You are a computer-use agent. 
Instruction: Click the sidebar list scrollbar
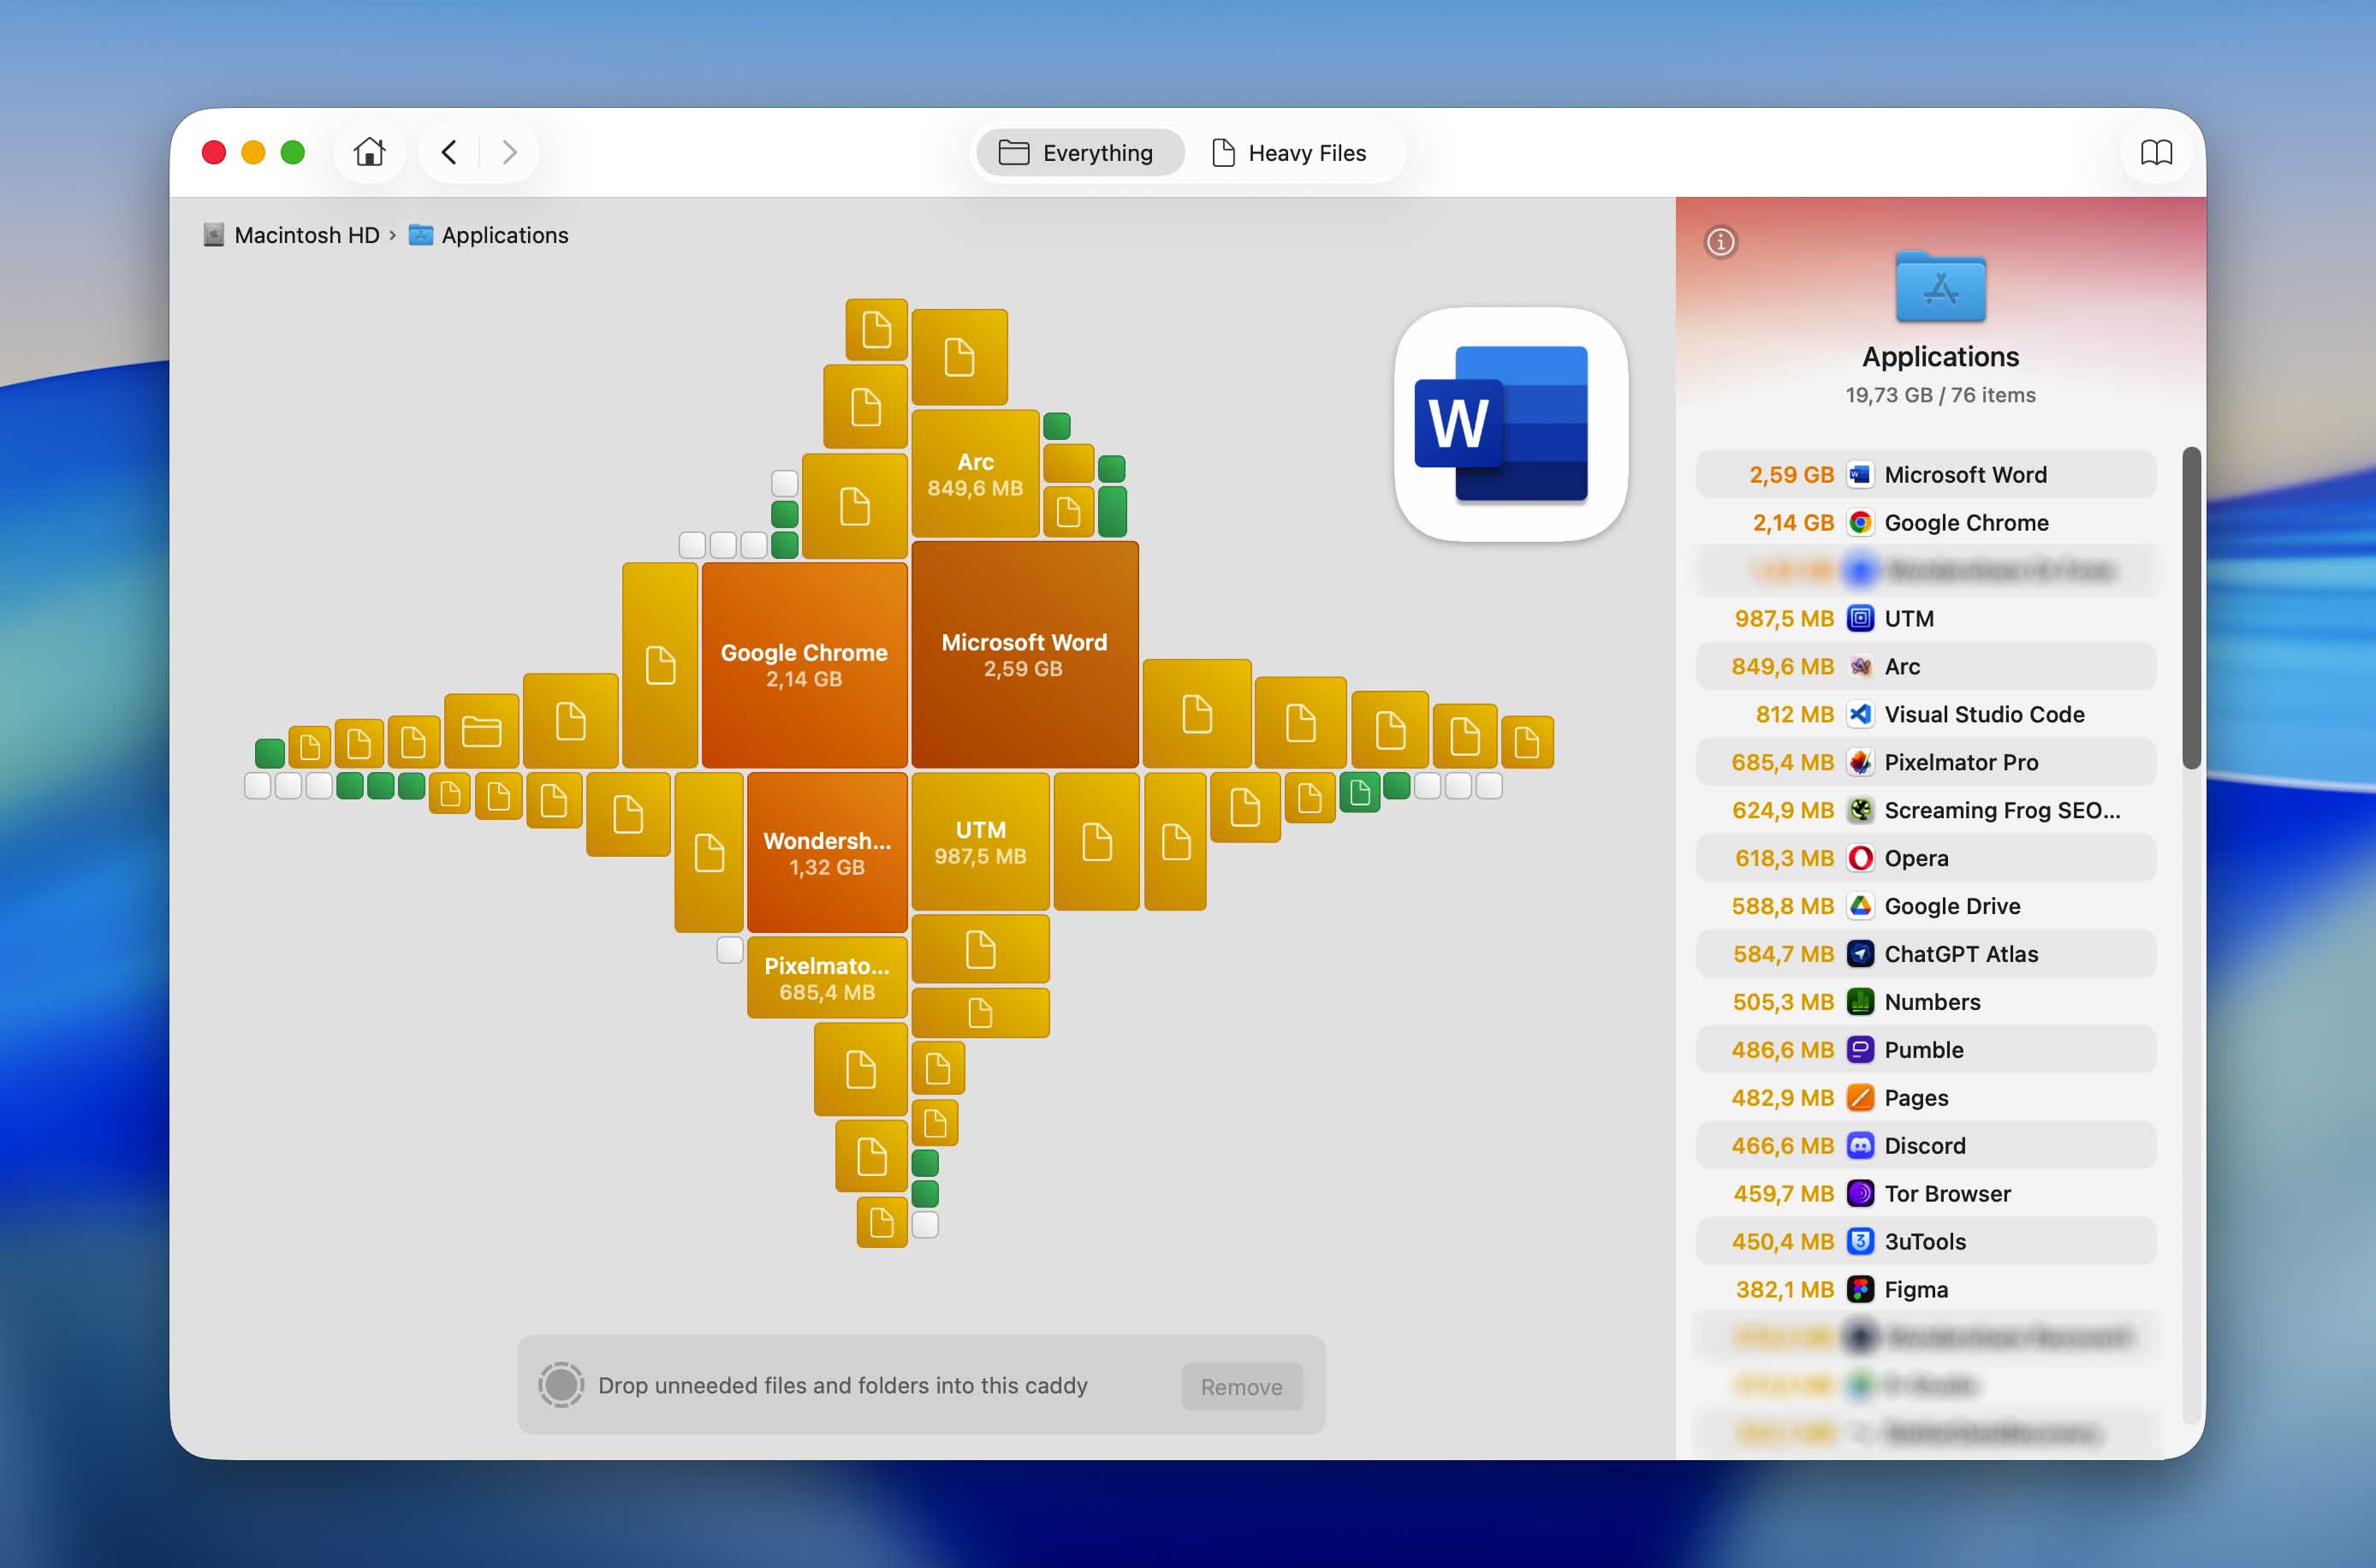coord(2191,608)
